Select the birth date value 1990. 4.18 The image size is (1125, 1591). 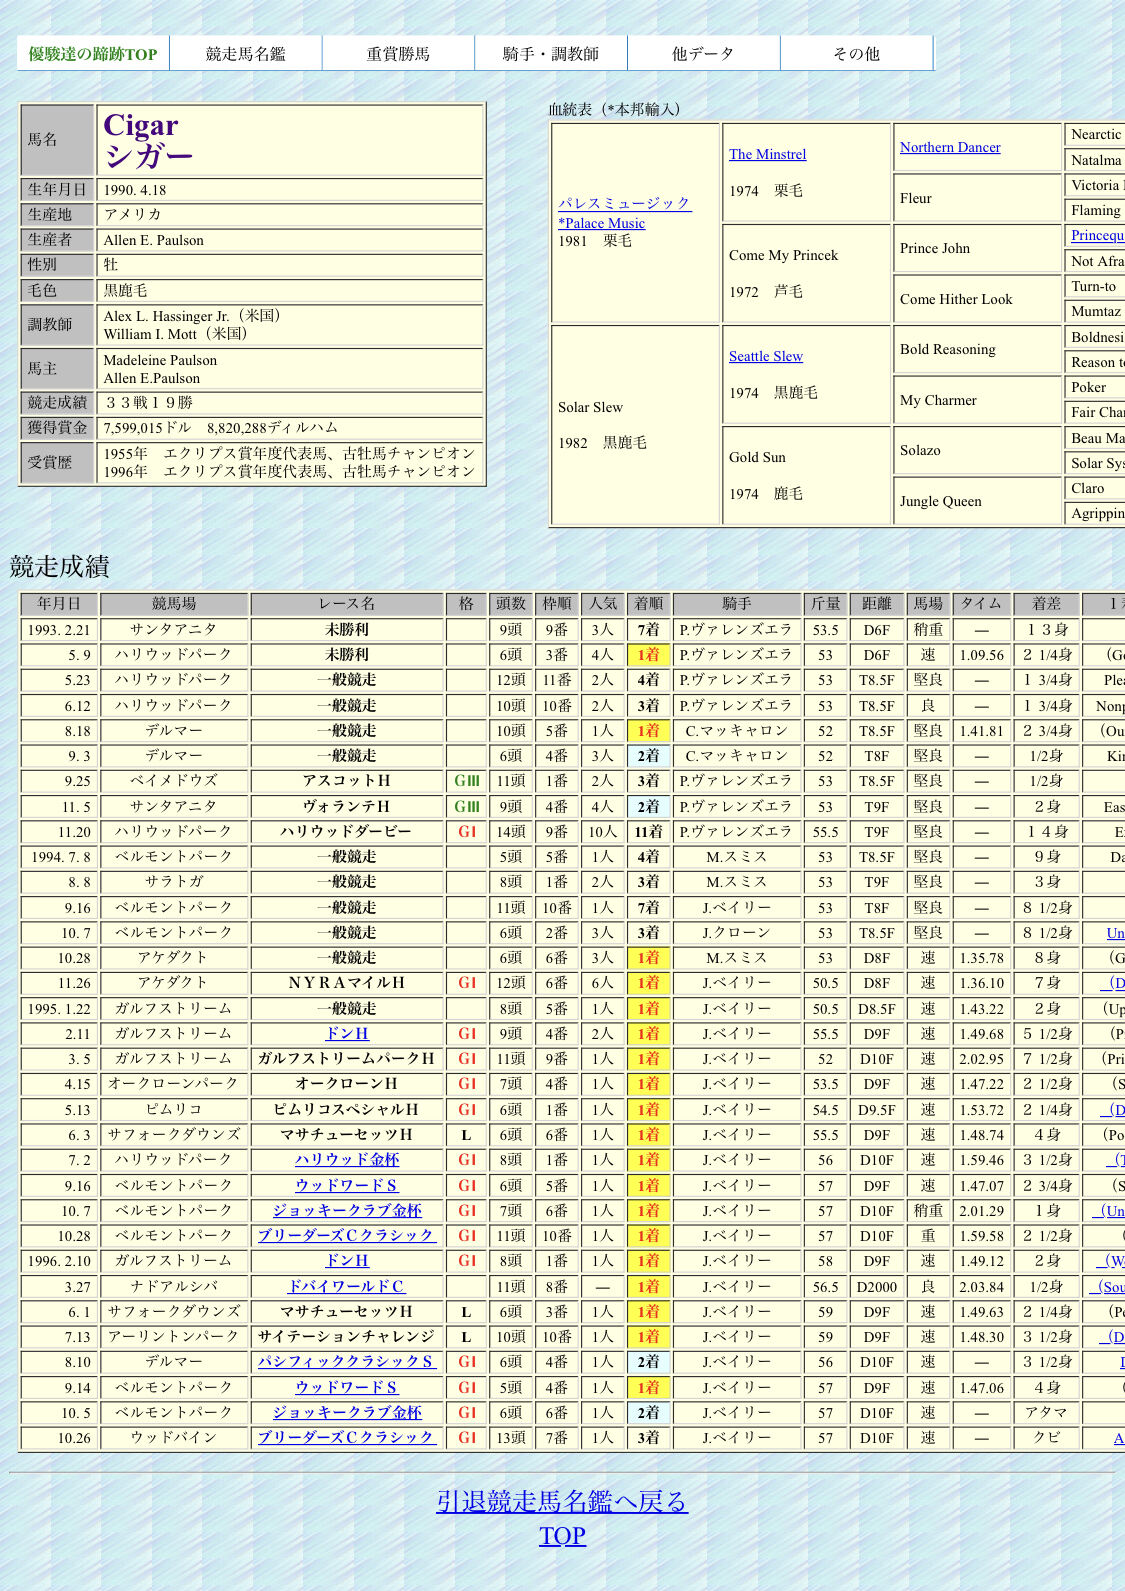point(135,190)
